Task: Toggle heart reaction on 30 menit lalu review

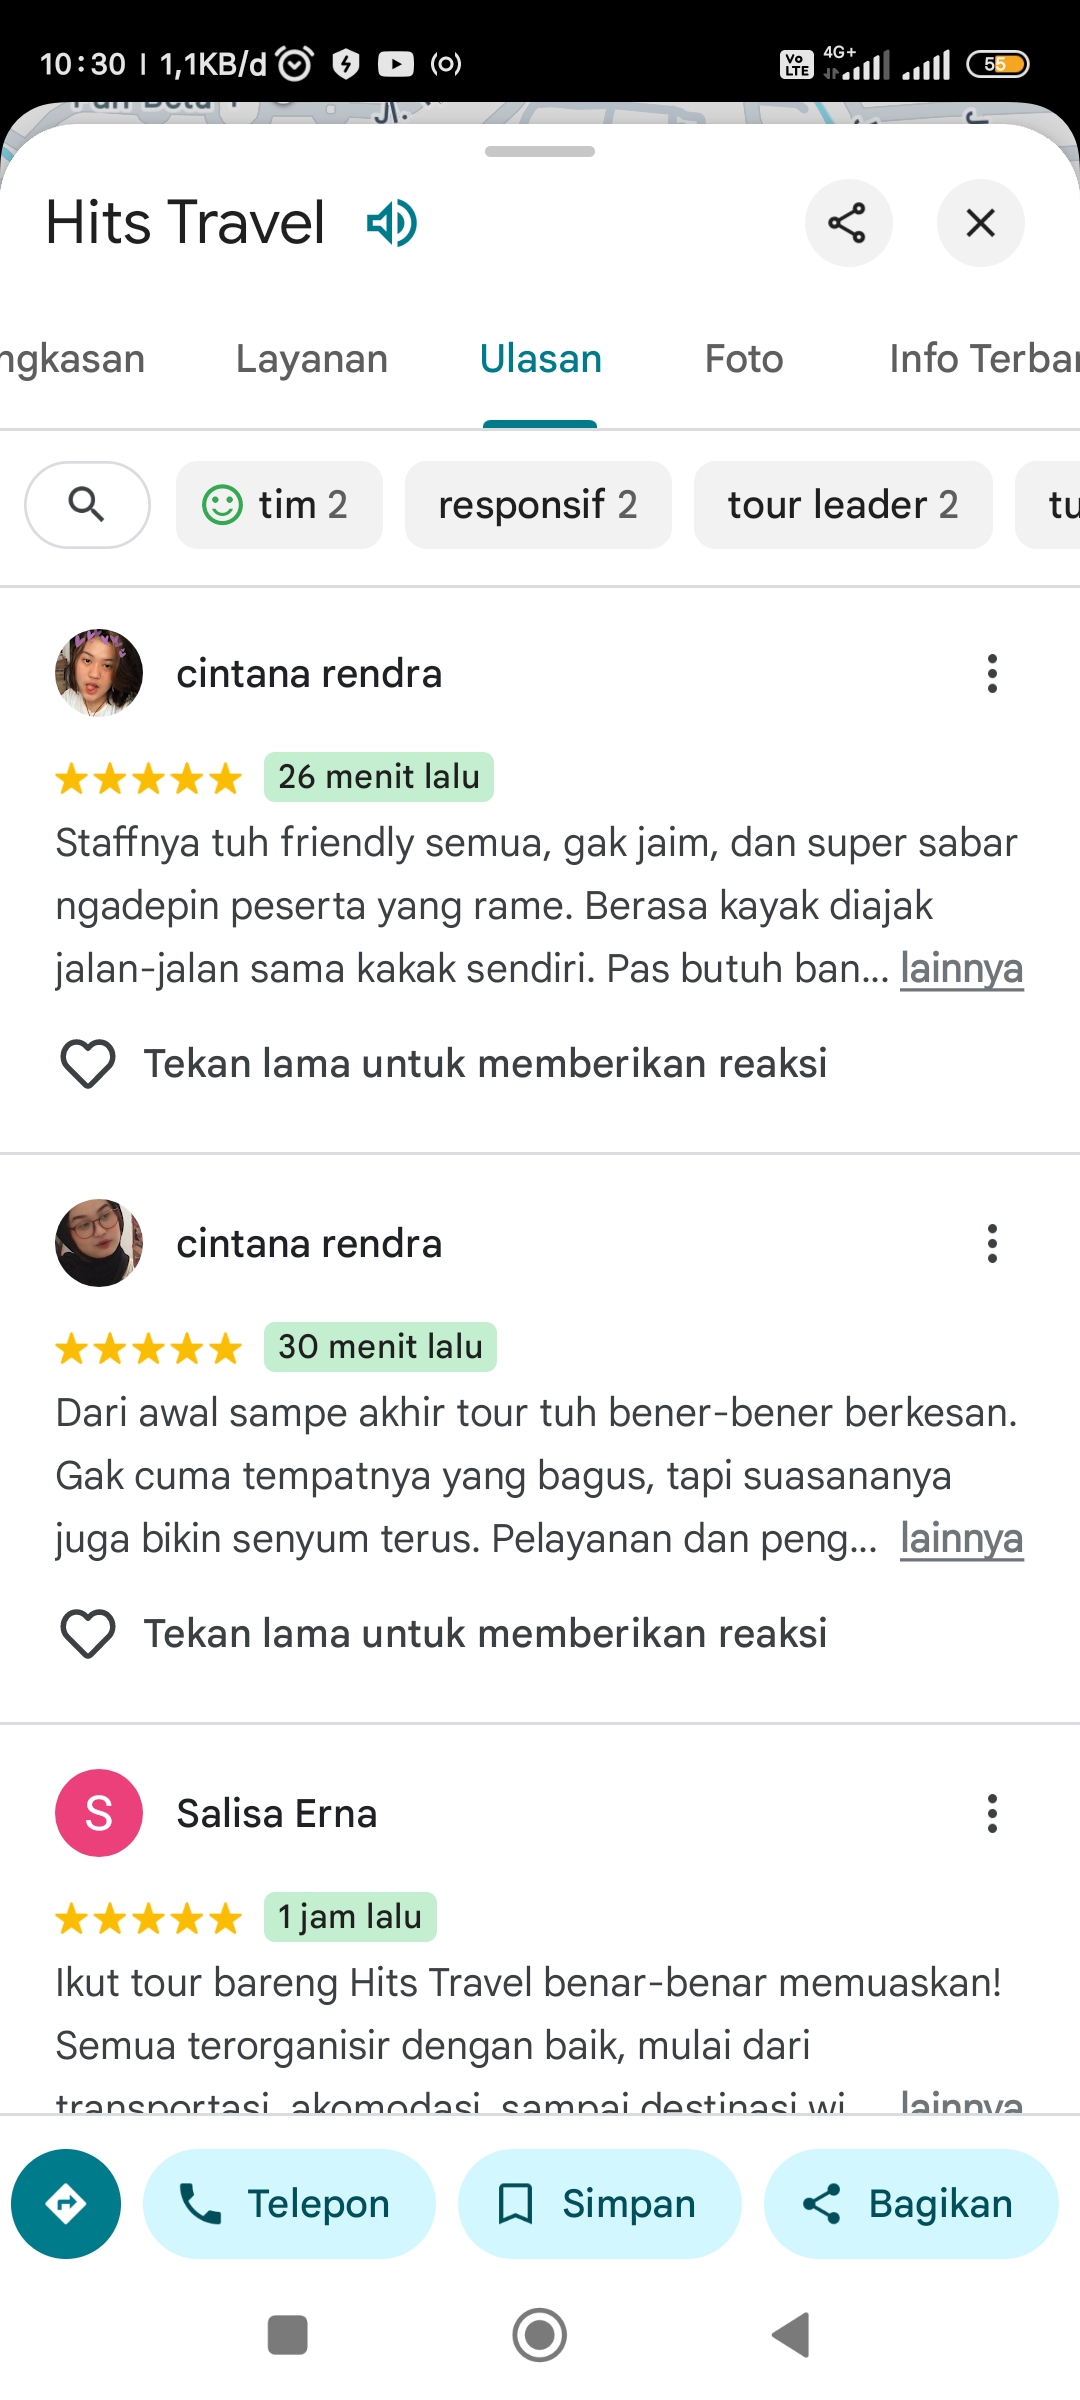Action: pyautogui.click(x=88, y=1634)
